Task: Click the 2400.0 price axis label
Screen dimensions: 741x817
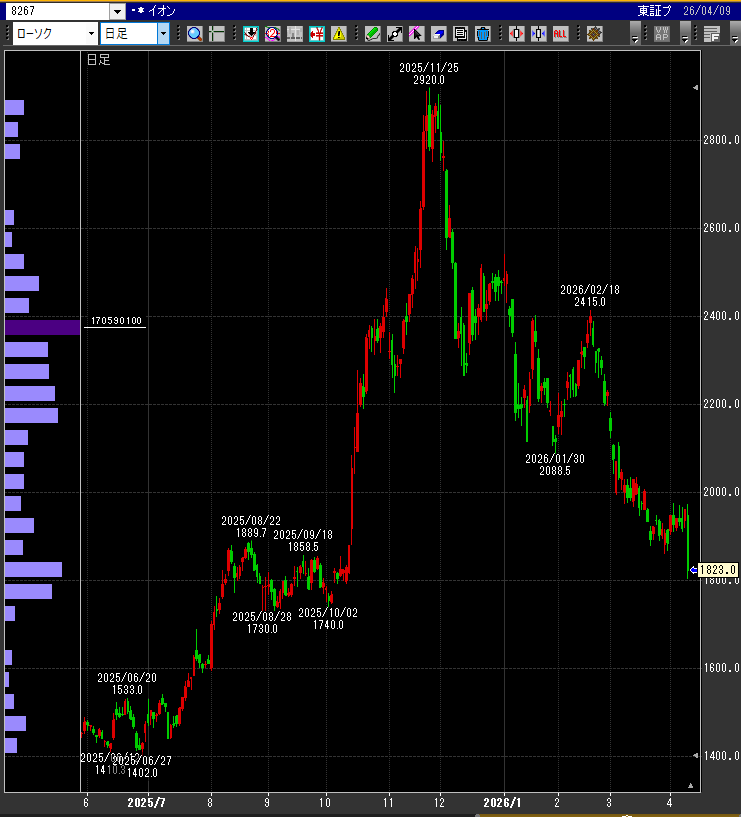Action: point(721,316)
